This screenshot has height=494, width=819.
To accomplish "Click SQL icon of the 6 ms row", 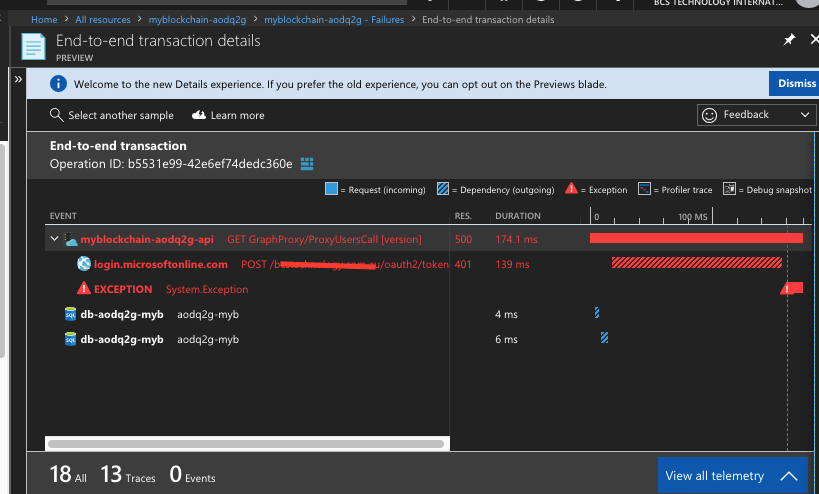I will pos(70,339).
